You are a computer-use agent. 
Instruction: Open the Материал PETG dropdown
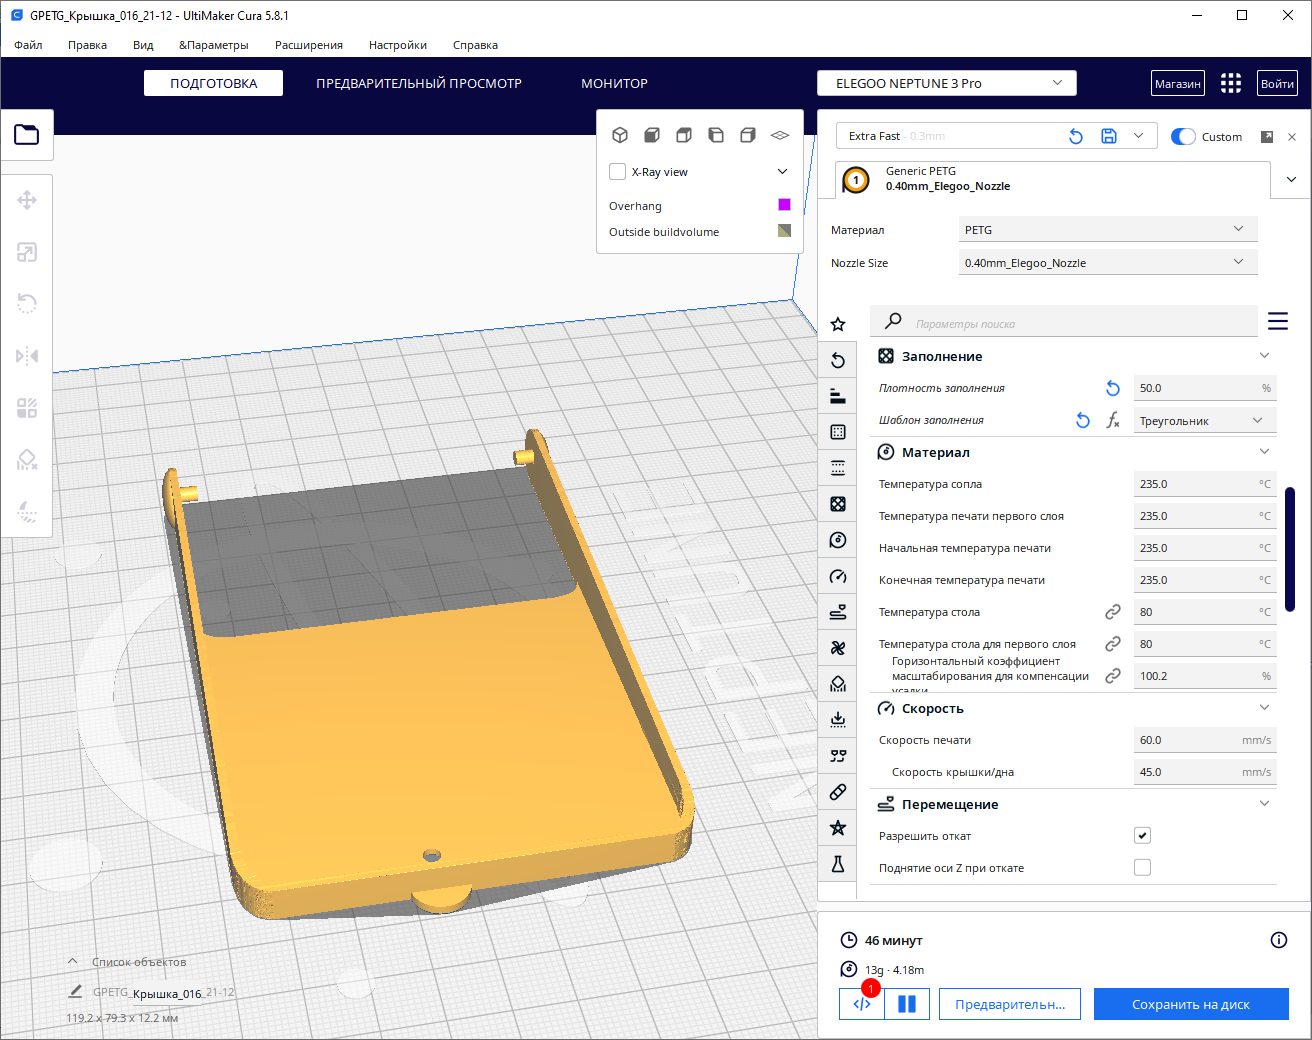click(x=1106, y=230)
